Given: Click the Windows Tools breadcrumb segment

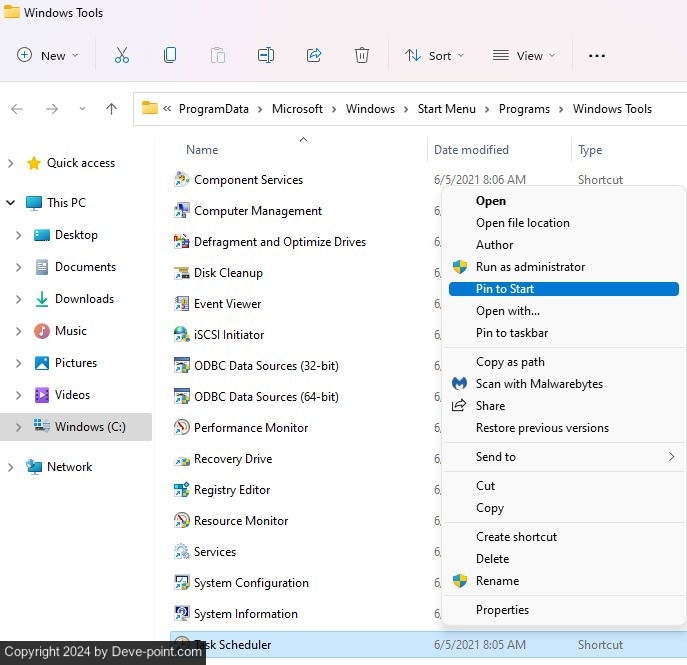Looking at the screenshot, I should coord(612,109).
